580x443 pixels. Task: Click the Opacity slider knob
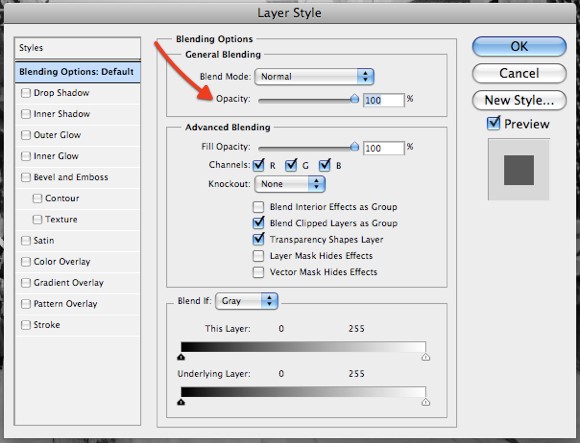tap(354, 99)
